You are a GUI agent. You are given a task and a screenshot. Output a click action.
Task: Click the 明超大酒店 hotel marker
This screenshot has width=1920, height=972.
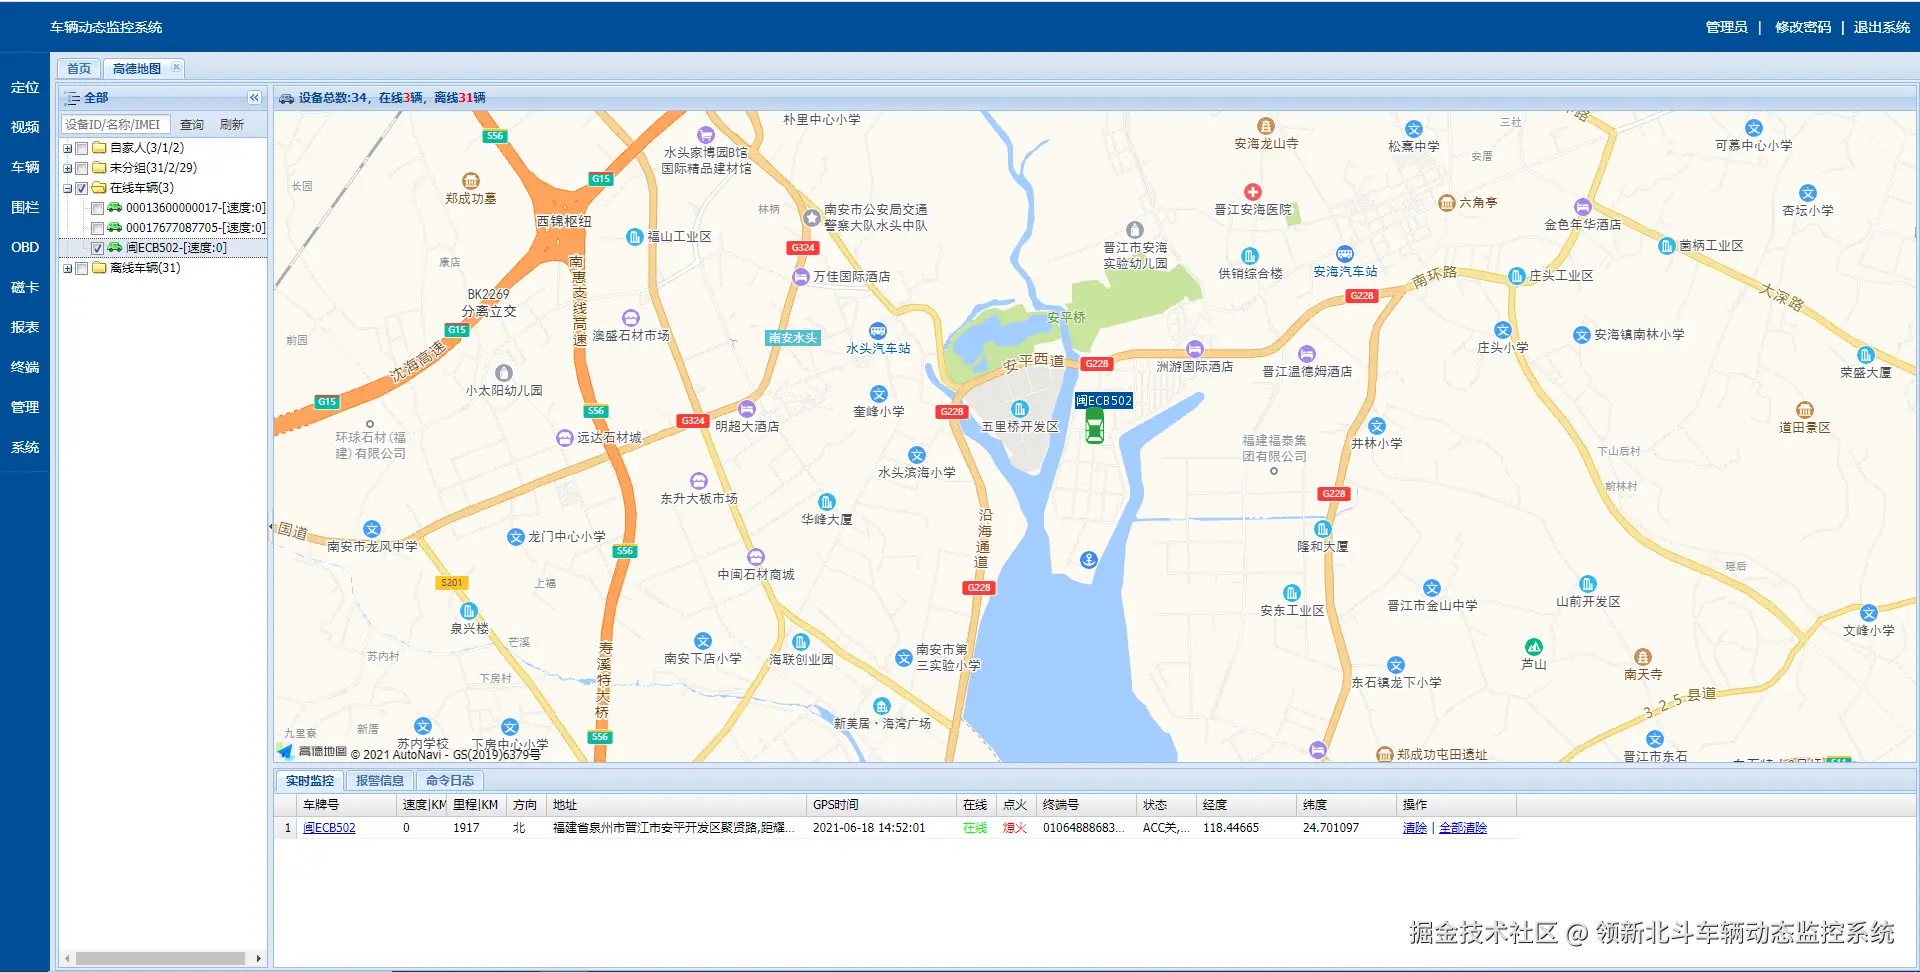pos(747,409)
